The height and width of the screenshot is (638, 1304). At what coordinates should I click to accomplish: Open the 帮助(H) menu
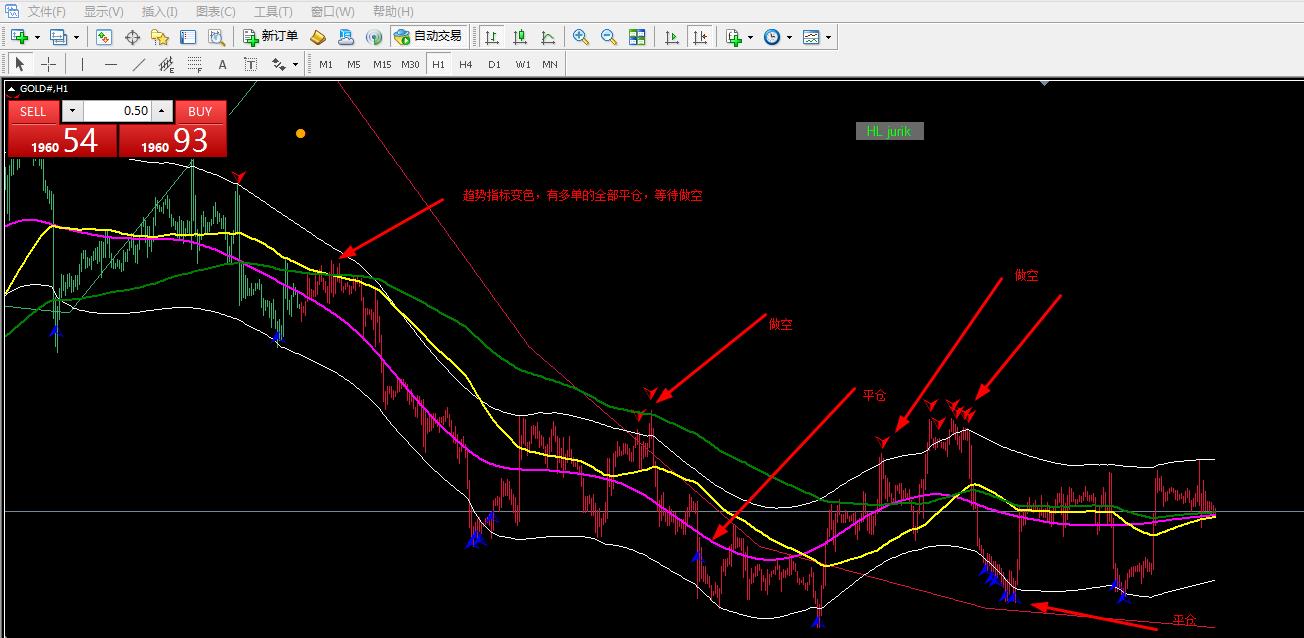click(393, 12)
